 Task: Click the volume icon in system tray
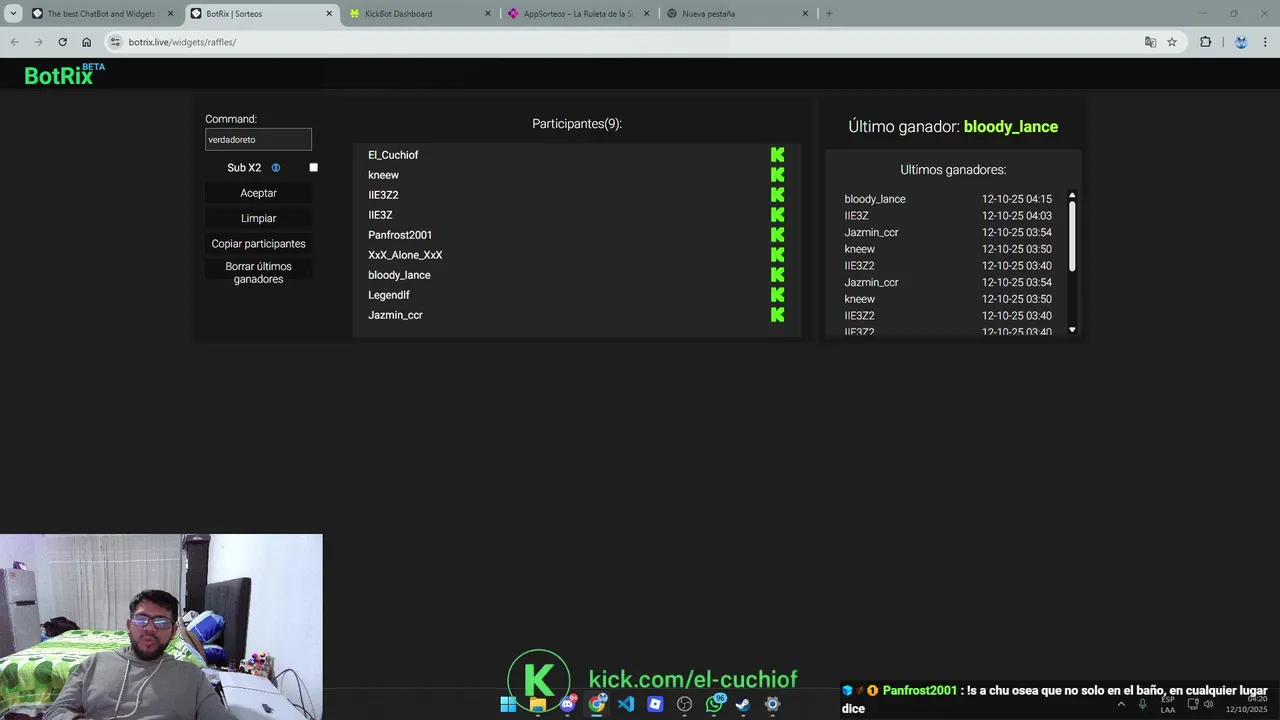point(1208,704)
